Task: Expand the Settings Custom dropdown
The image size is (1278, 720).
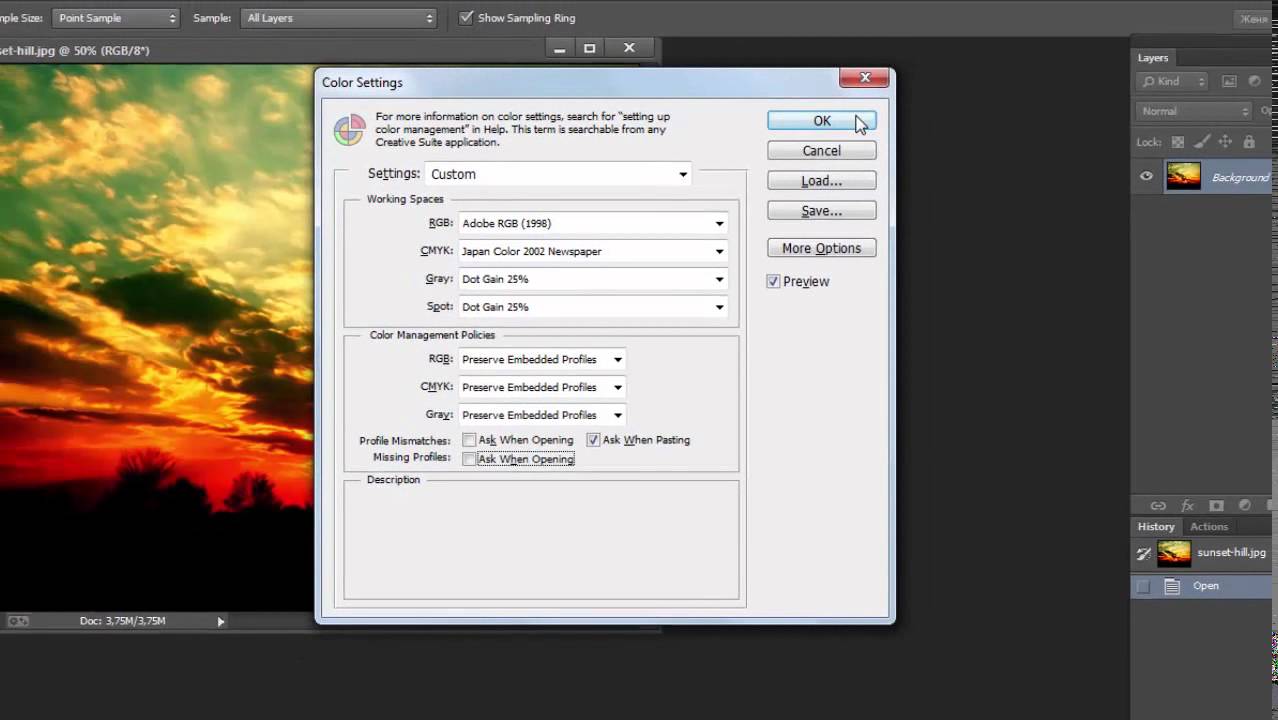Action: [558, 174]
